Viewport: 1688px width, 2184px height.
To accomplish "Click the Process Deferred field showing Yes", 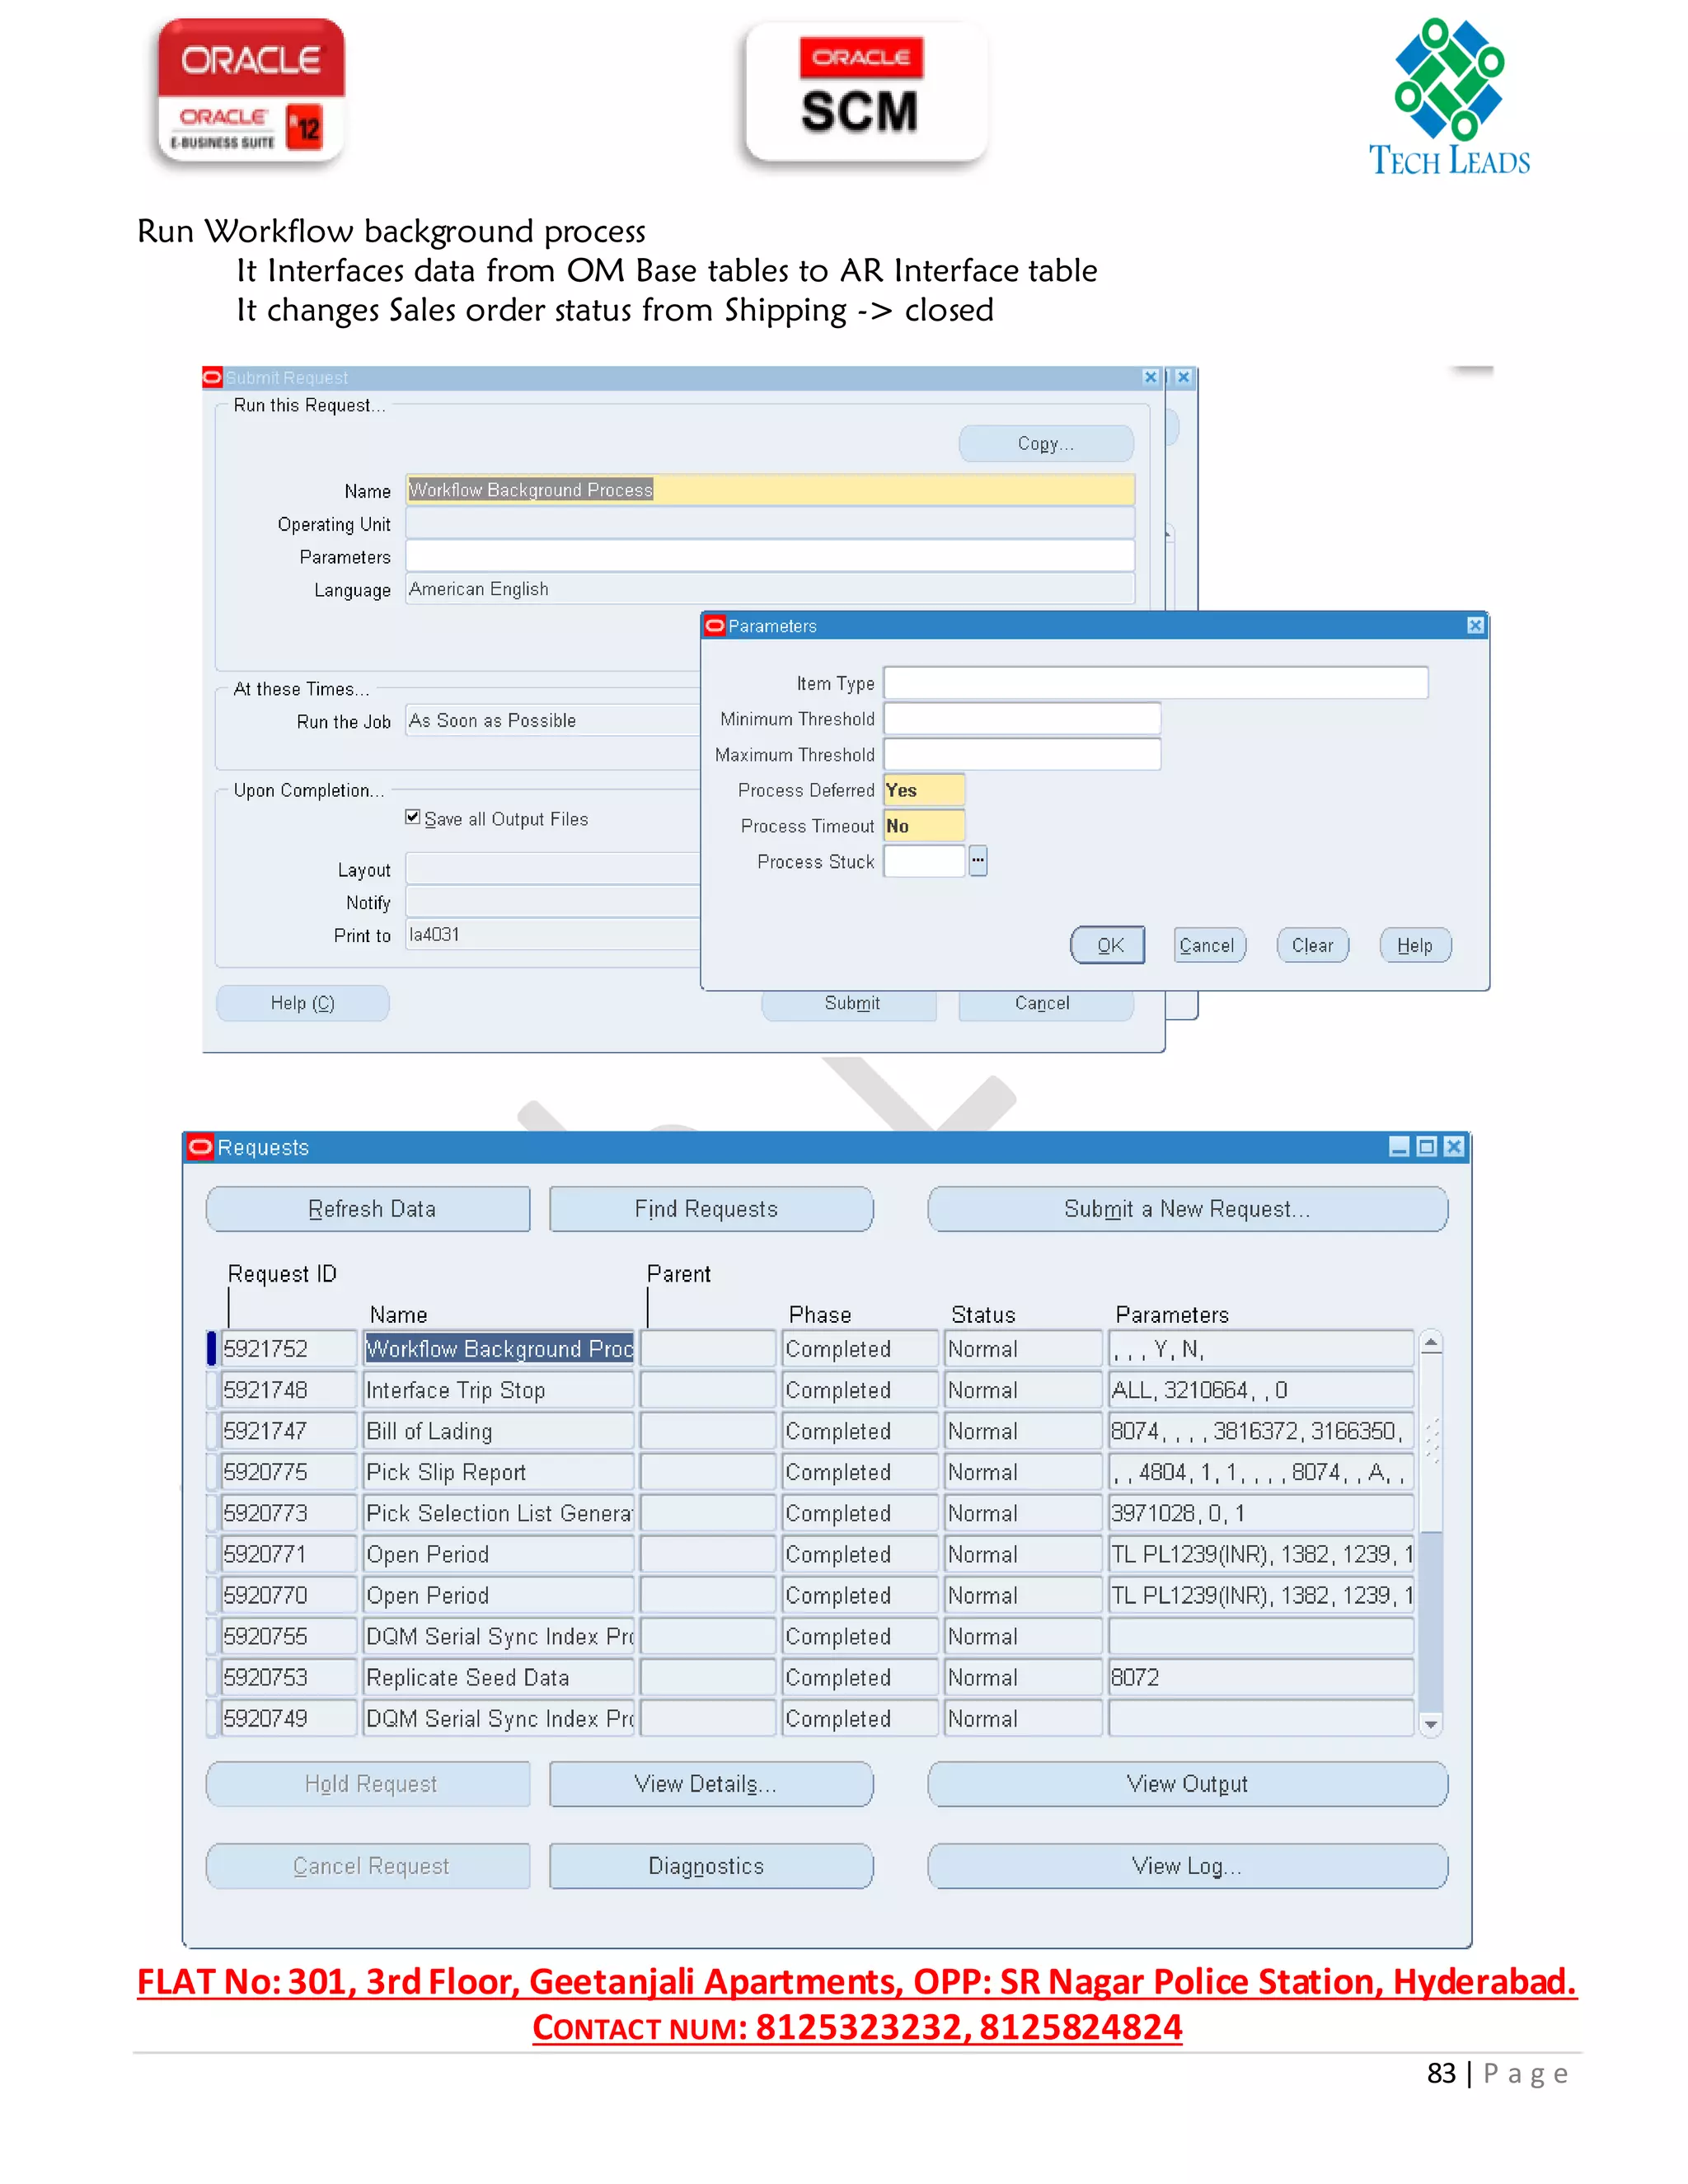I will (x=923, y=790).
